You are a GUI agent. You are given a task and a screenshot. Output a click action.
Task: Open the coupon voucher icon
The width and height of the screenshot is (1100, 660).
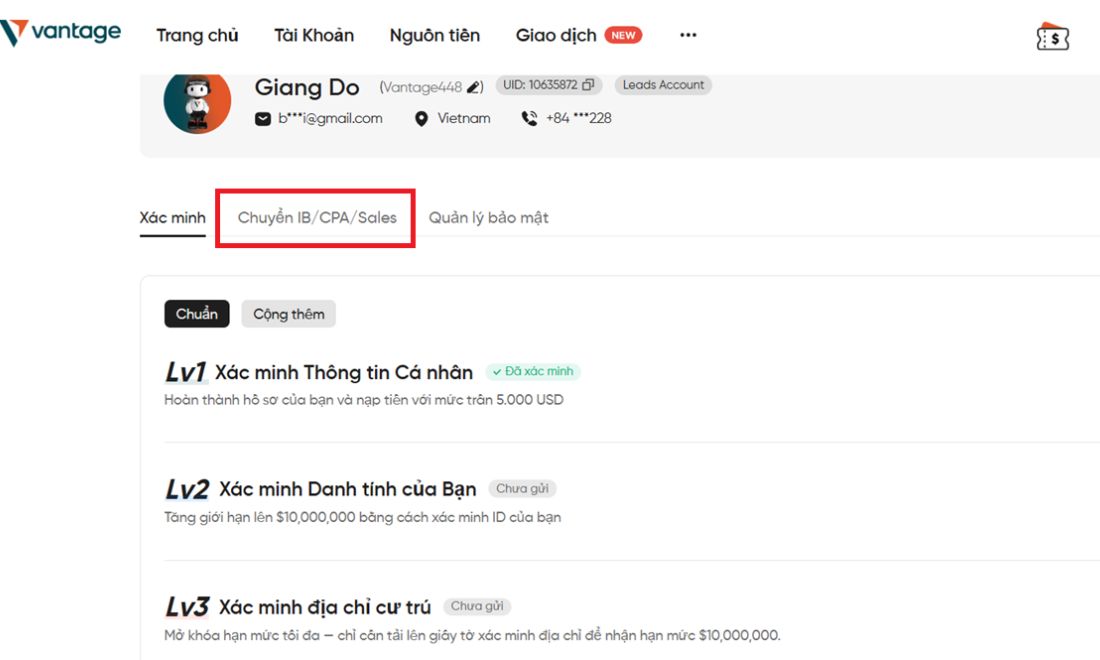click(1052, 36)
